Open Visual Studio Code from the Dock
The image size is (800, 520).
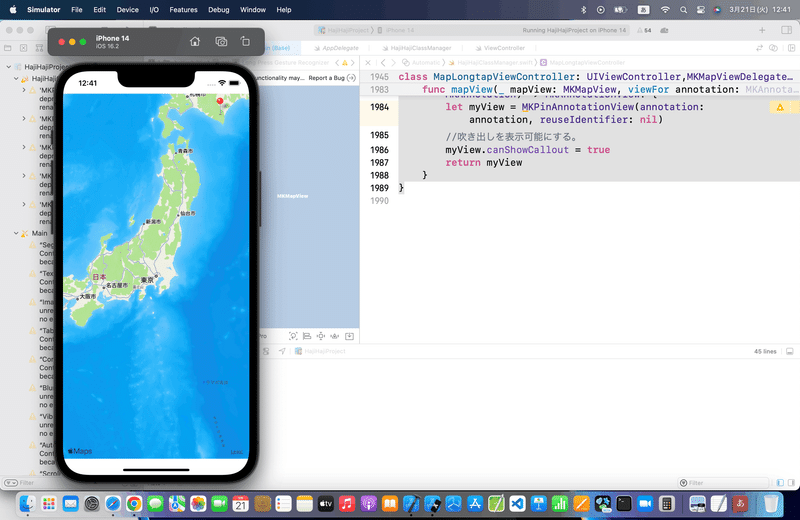click(x=517, y=504)
